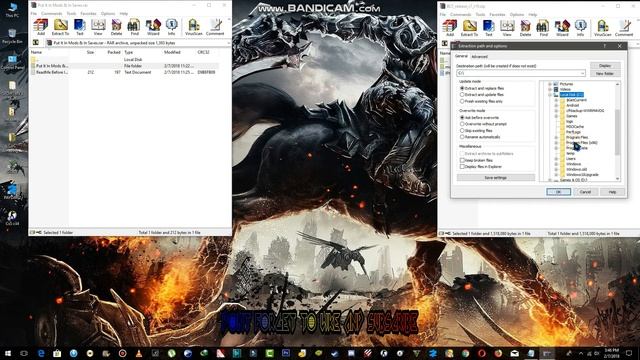Click Comment icon in left WinRAR window

(215, 27)
